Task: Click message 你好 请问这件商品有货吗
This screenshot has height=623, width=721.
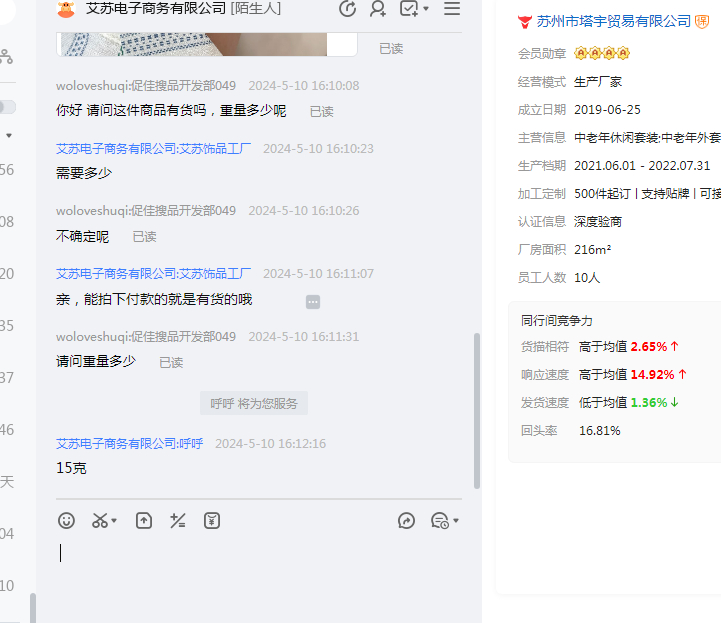Action: (171, 110)
